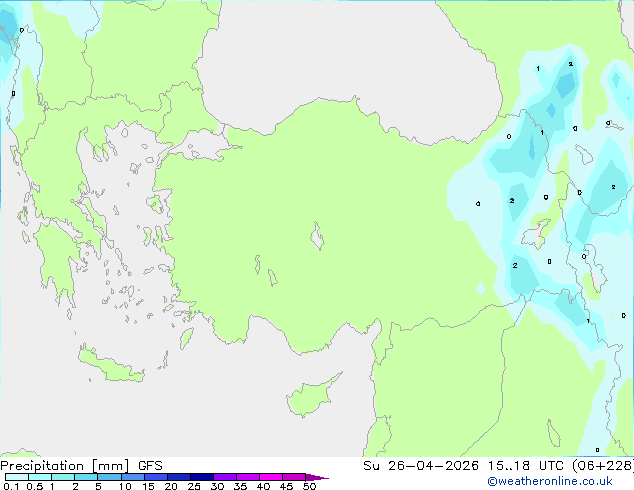Click the island of Cyprus on map
Screen dimensions: 634x490
311,397
